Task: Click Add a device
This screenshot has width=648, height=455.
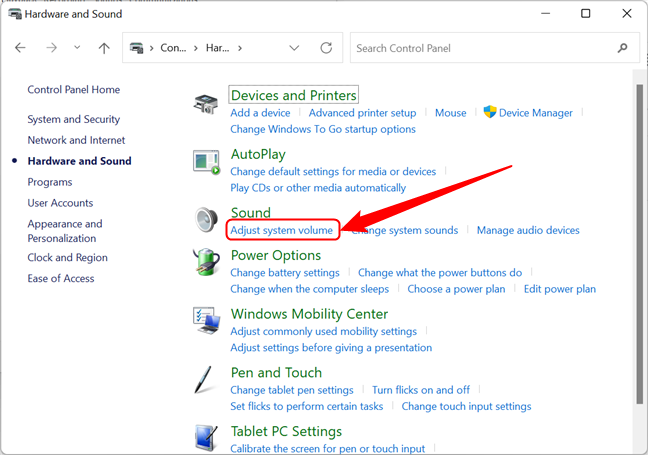Action: coord(260,113)
